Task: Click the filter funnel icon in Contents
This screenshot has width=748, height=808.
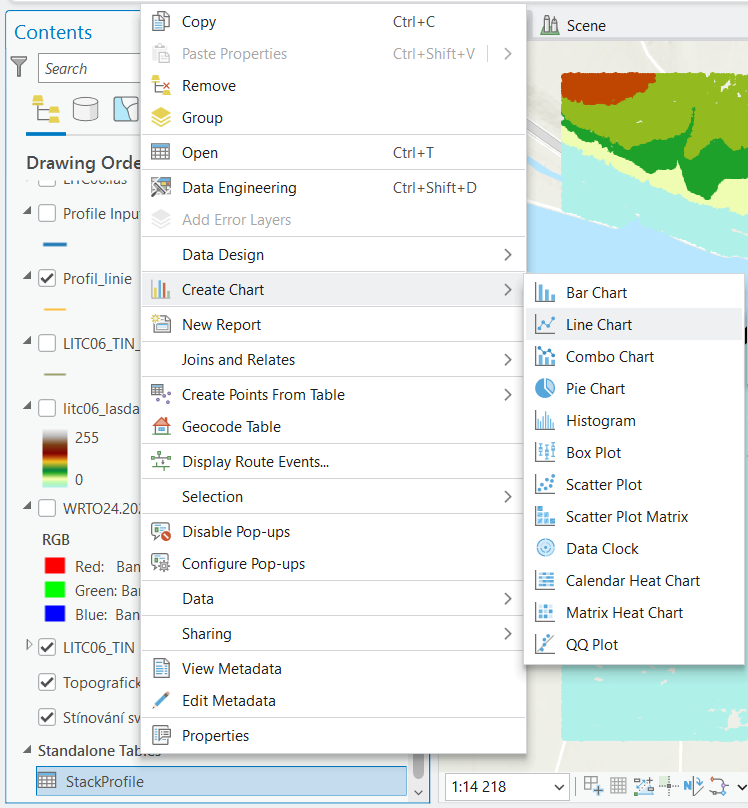Action: click(19, 67)
